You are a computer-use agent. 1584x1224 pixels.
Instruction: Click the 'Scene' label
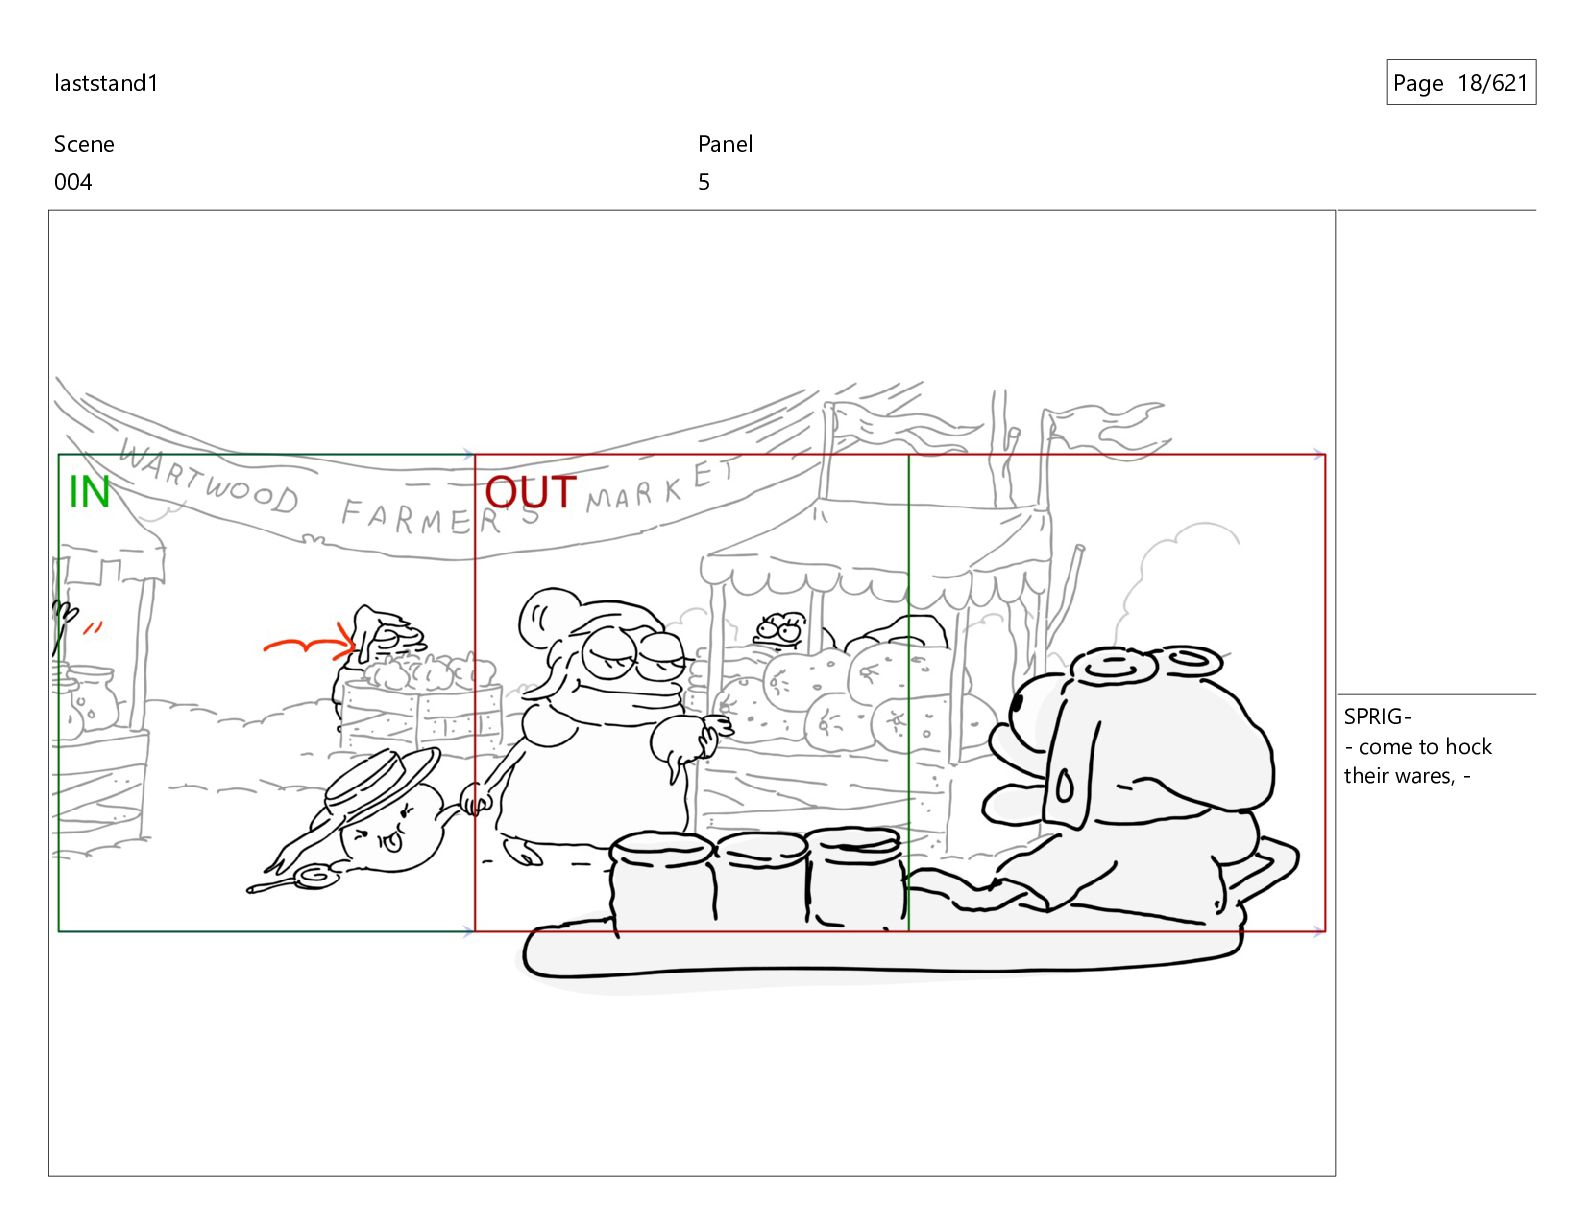pyautogui.click(x=84, y=144)
